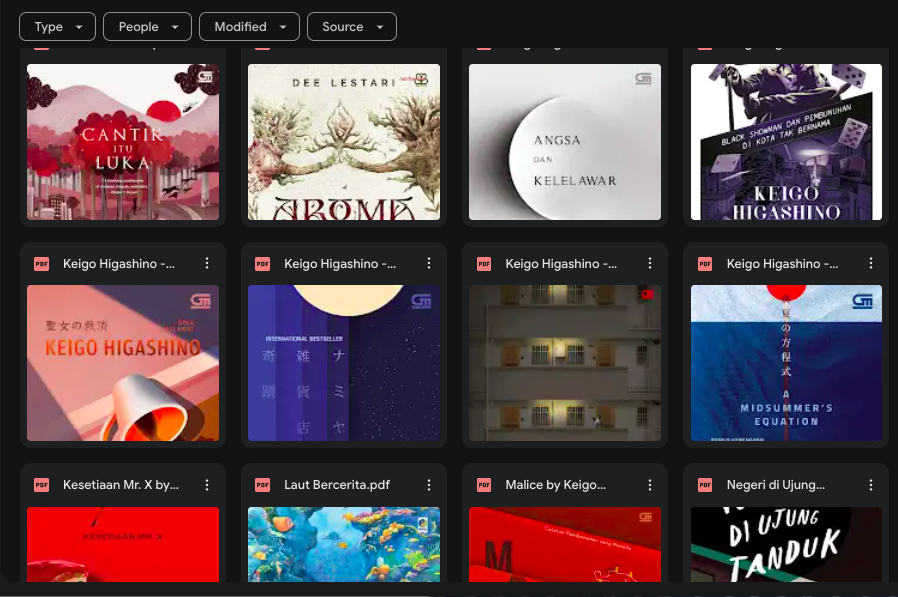Open the purple International Bestseller moon cover
898x597 pixels.
pyautogui.click(x=344, y=363)
